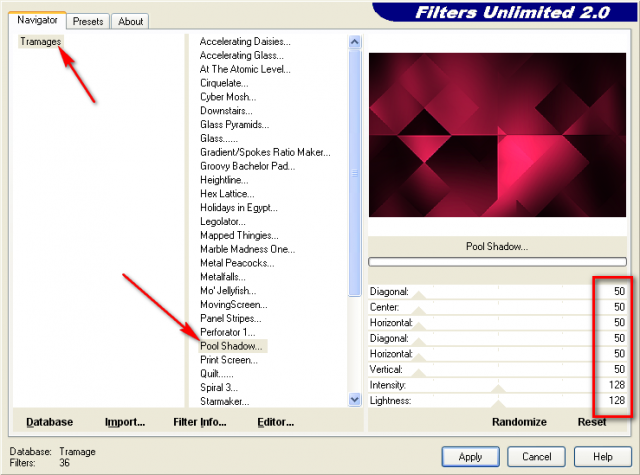Pick the Glass Pyramids filter

pyautogui.click(x=234, y=124)
